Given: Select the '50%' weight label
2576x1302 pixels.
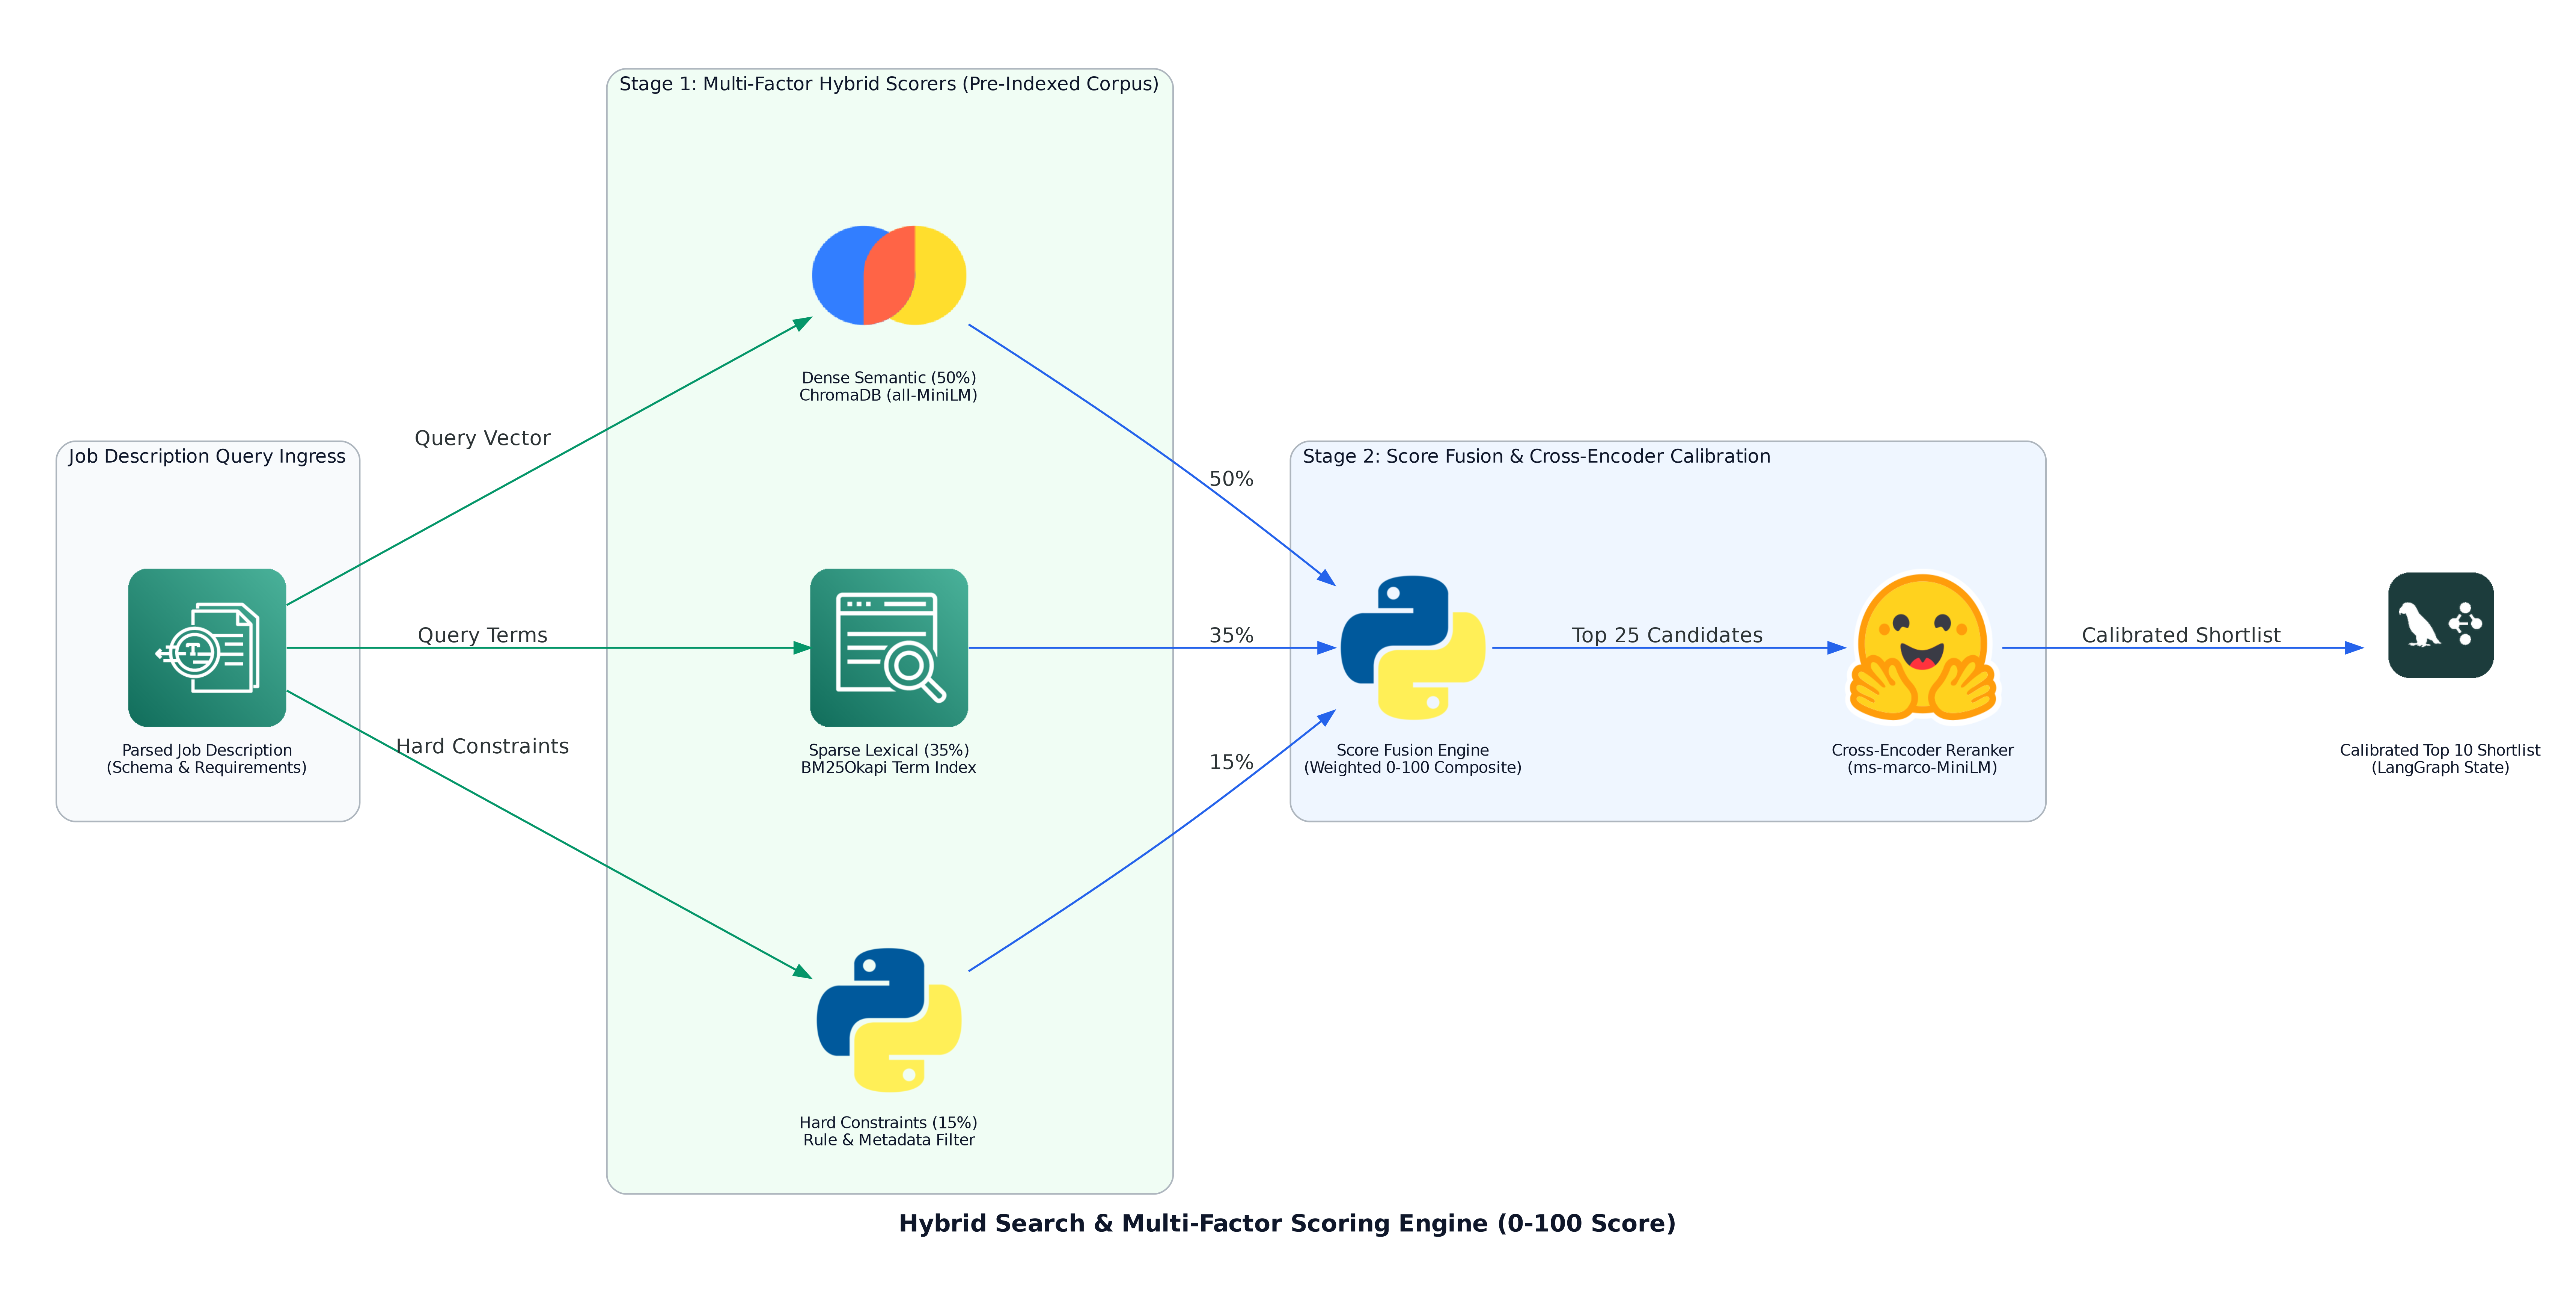Looking at the screenshot, I should coord(1231,479).
